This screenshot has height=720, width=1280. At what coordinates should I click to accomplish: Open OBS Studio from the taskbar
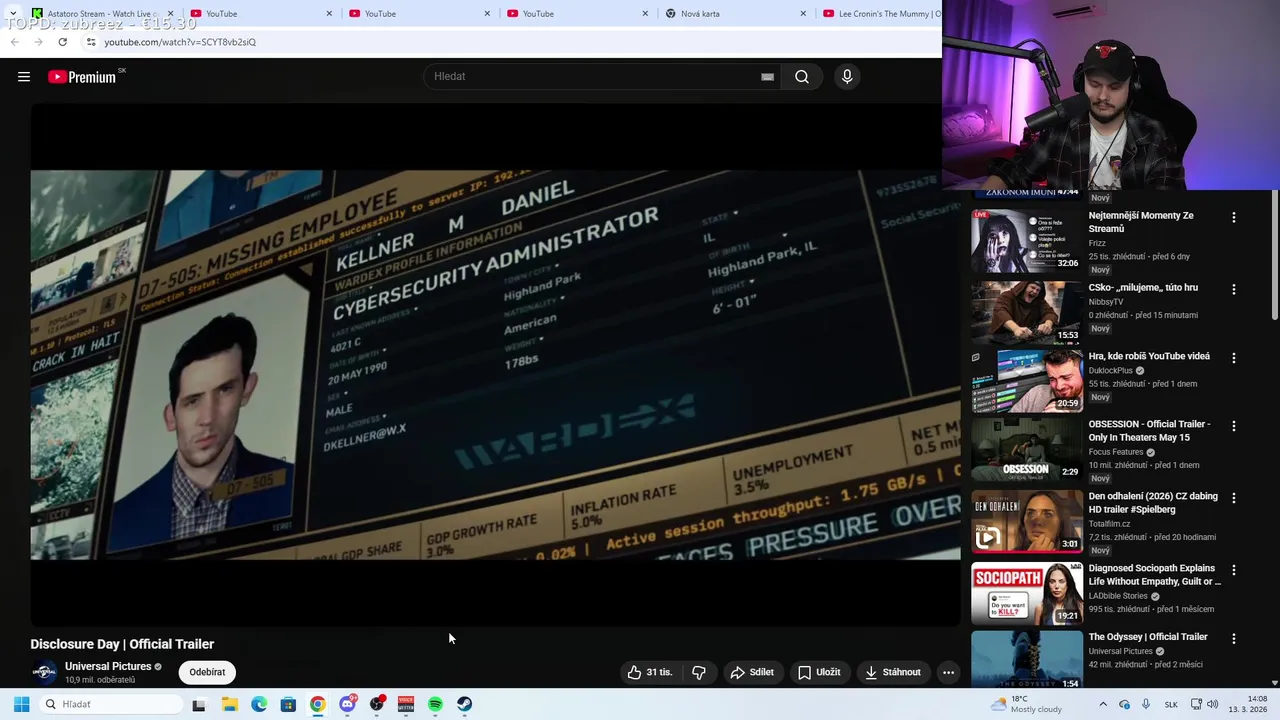click(377, 704)
